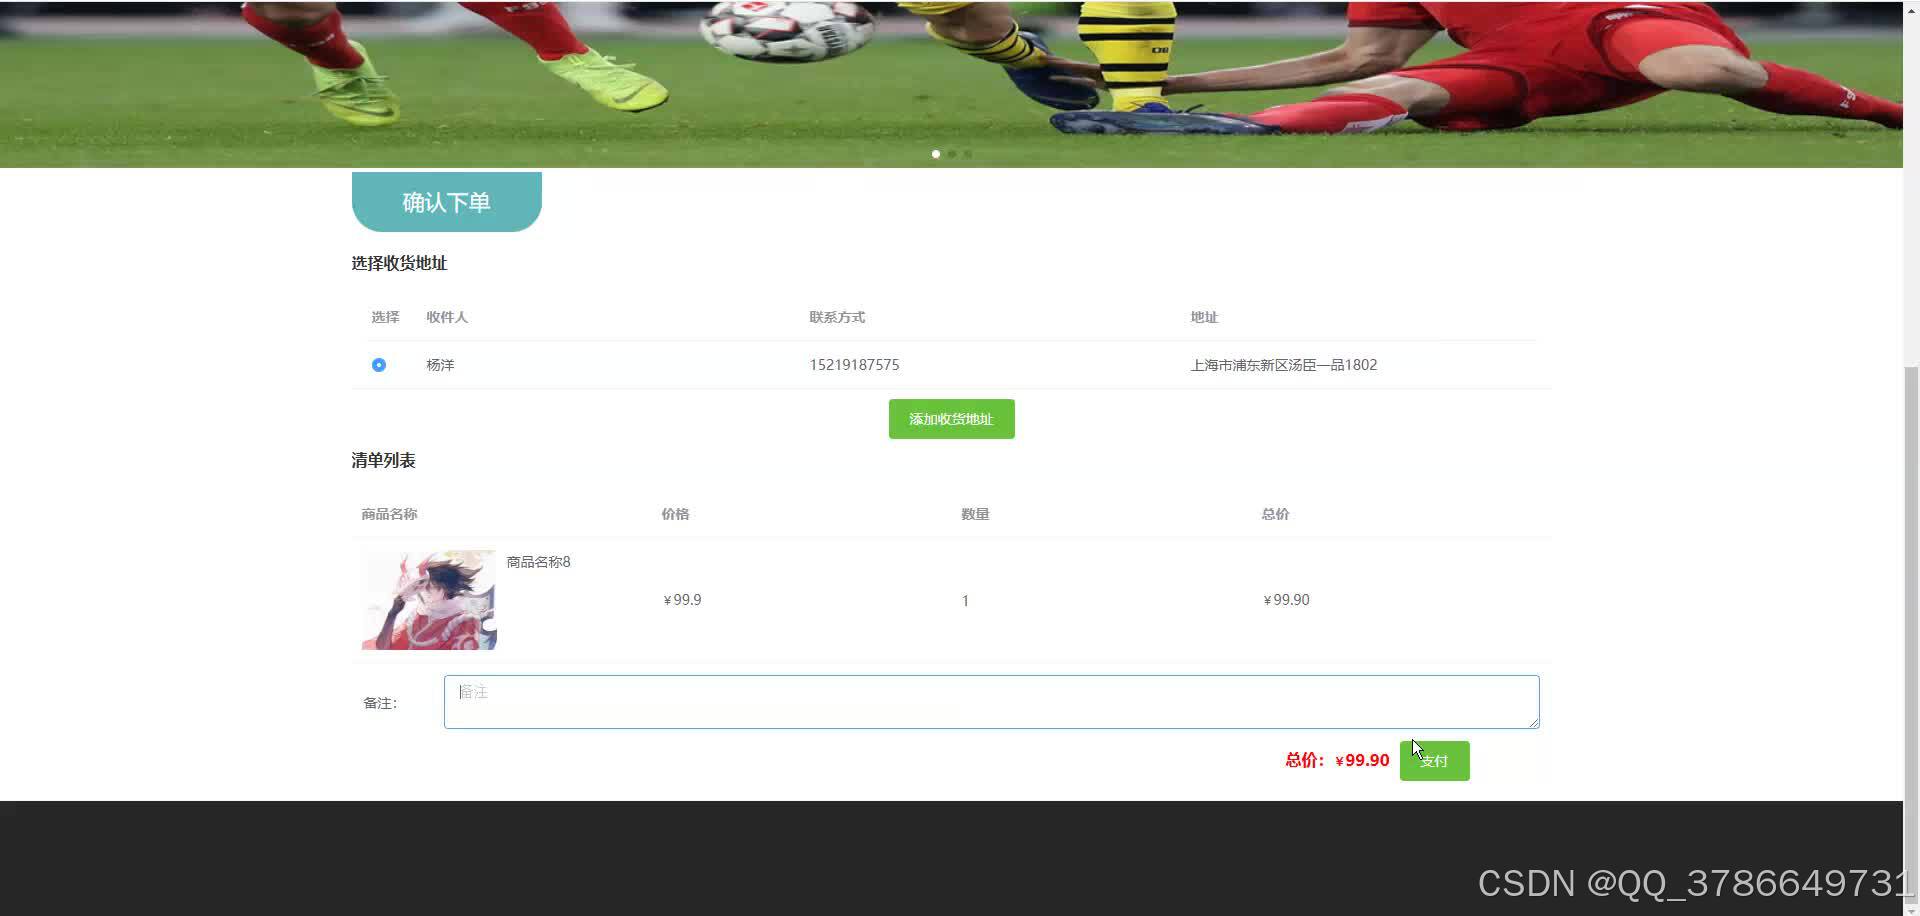Image resolution: width=1920 pixels, height=916 pixels.
Task: Click the 收件人 column header
Action: point(446,317)
